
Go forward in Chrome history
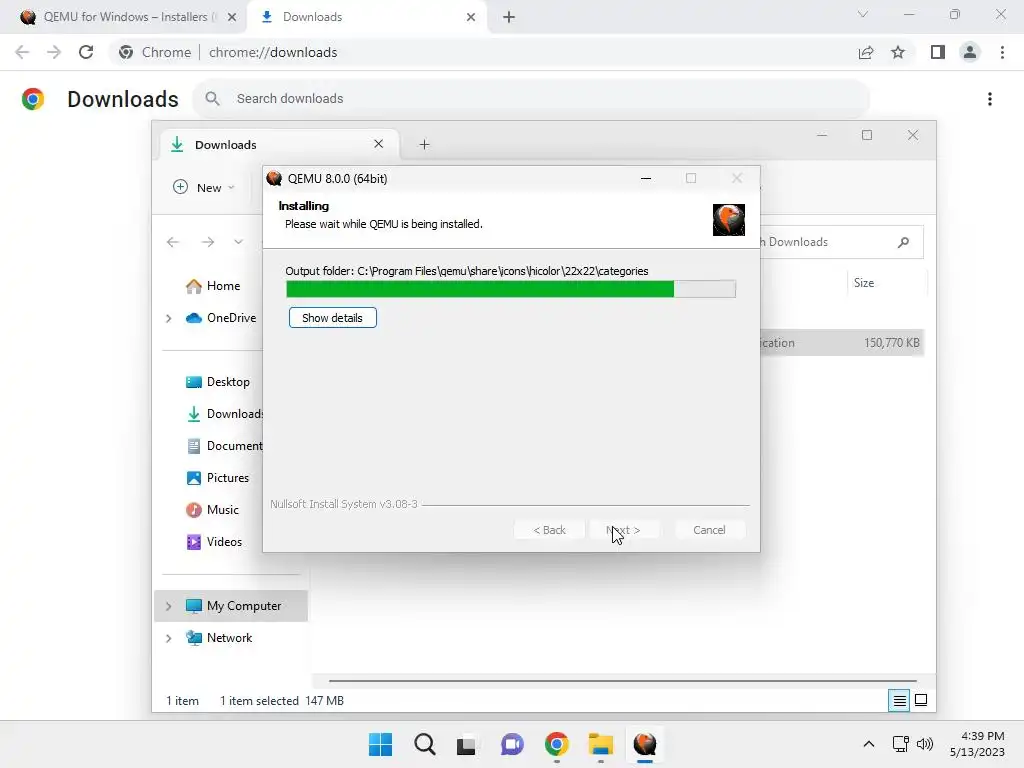point(54,52)
